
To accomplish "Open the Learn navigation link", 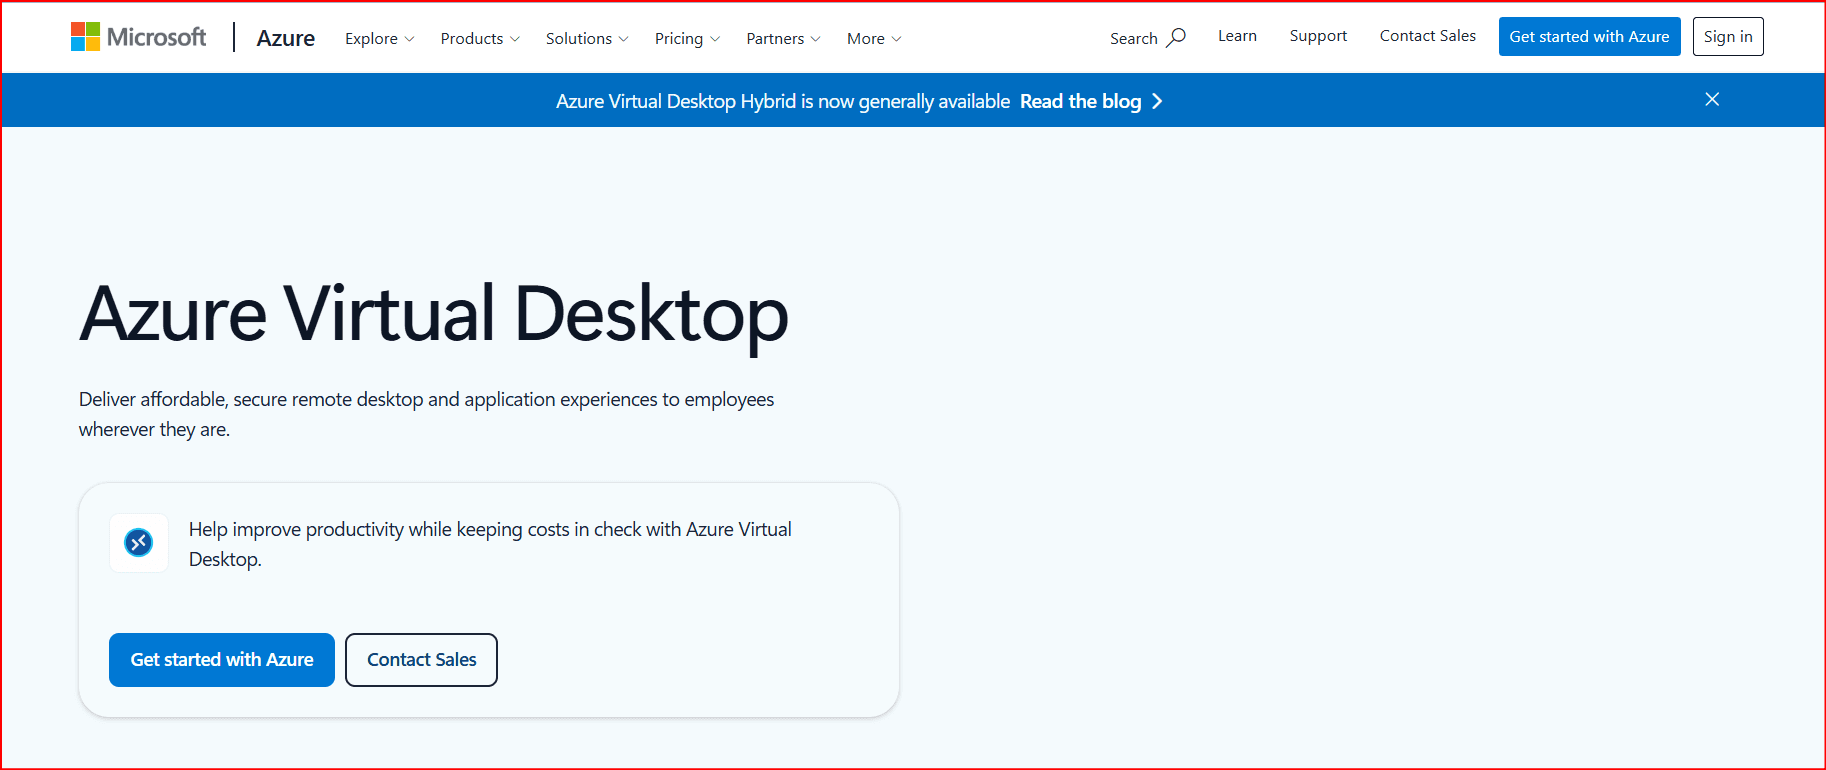I will click(x=1237, y=36).
